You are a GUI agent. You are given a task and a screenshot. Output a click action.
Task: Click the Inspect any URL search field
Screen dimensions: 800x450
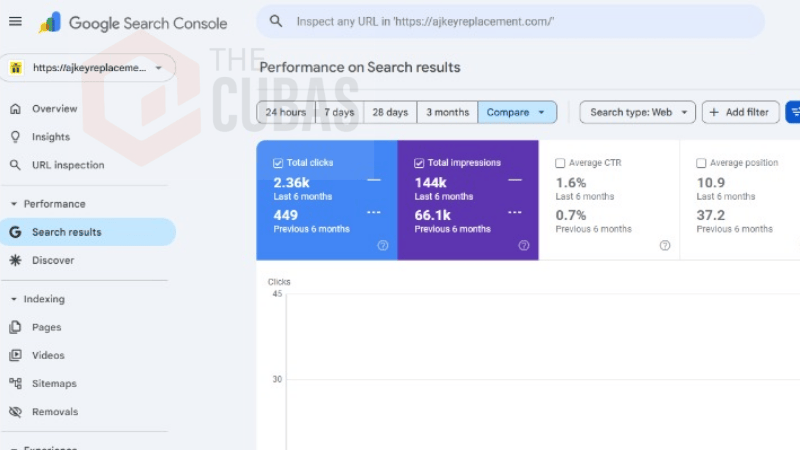[x=510, y=21]
